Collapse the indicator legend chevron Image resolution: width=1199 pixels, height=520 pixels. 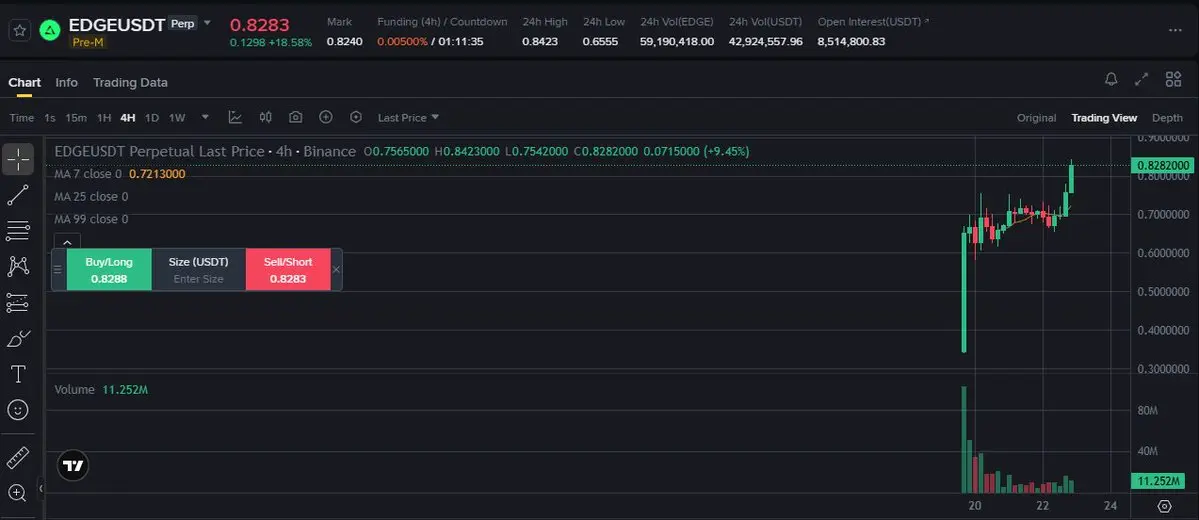point(67,242)
